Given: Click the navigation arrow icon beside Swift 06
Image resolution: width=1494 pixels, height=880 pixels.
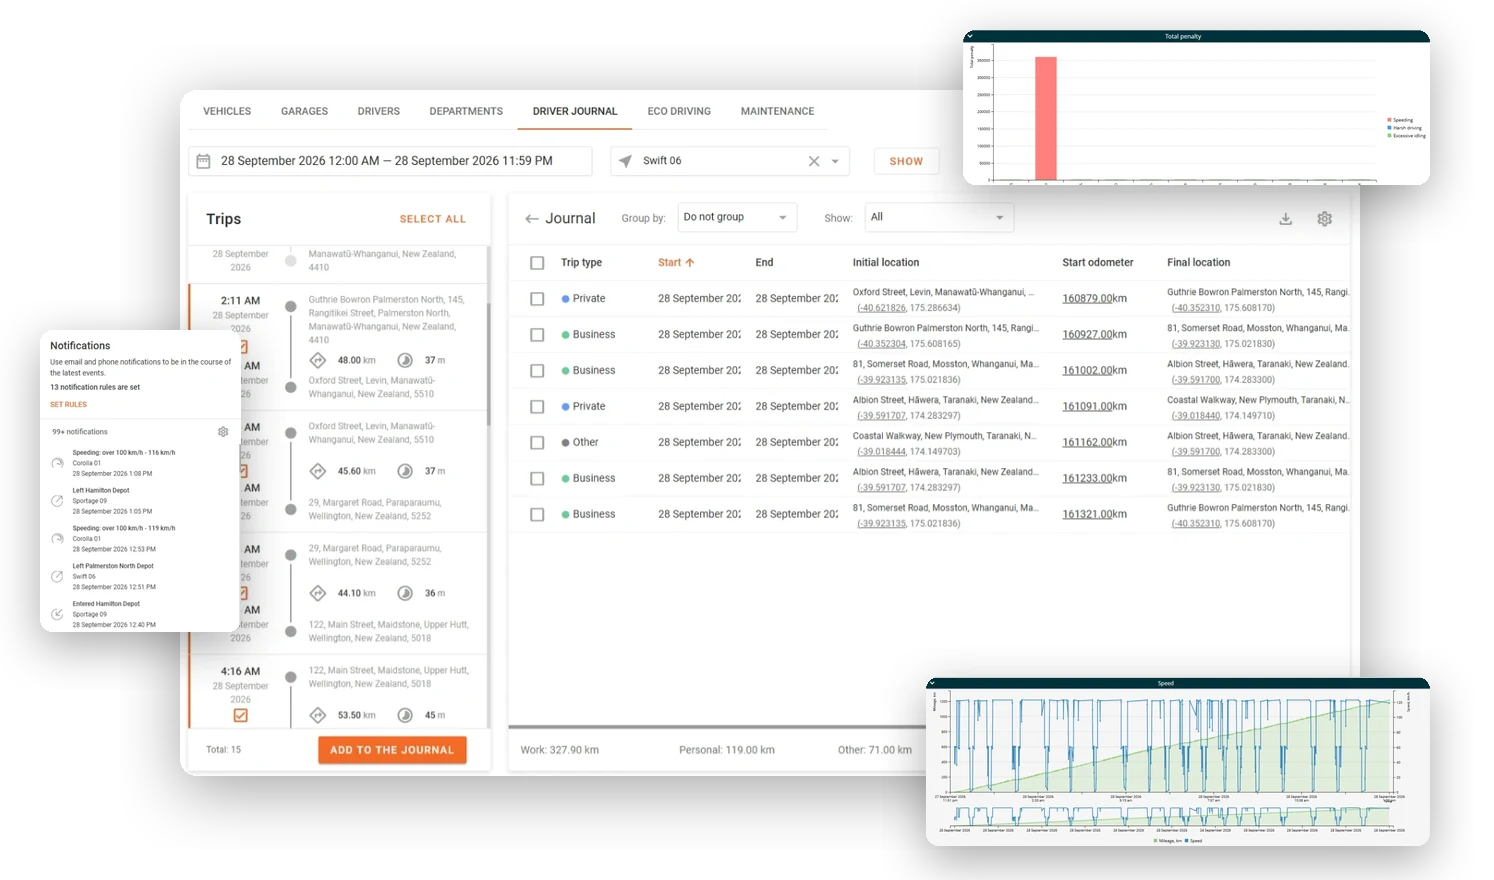Looking at the screenshot, I should tap(625, 161).
